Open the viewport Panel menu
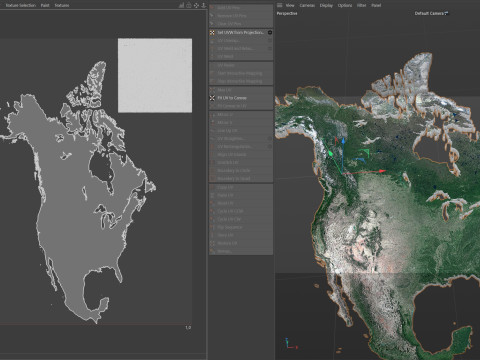Image resolution: width=480 pixels, height=360 pixels. [376, 5]
